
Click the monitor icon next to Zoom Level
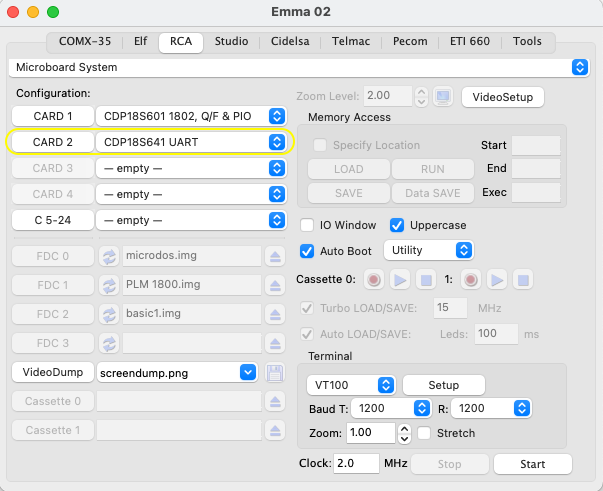tap(443, 96)
